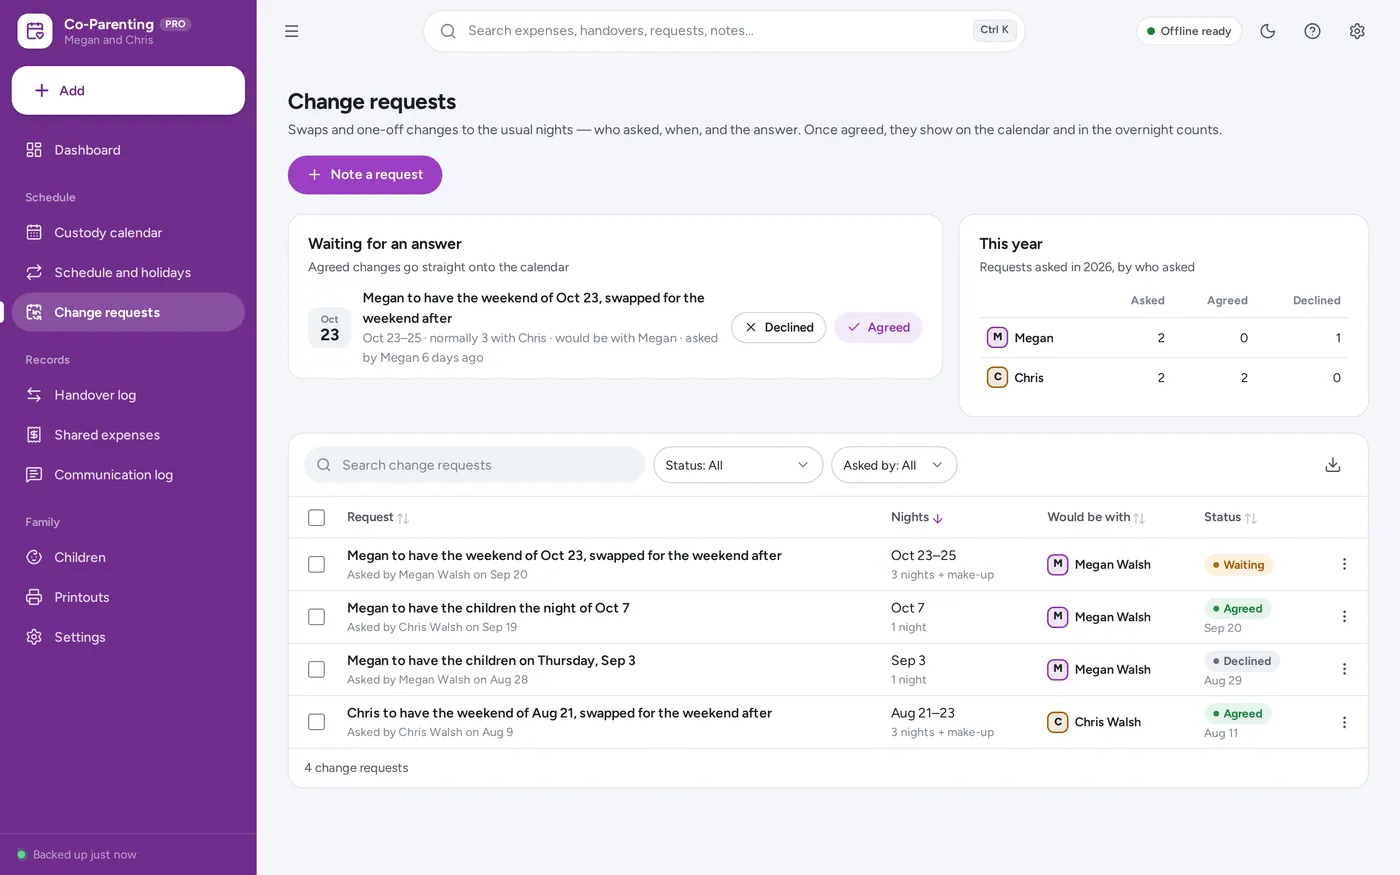Open the Dashboard page
Screen dimensions: 1400x875
point(128,150)
